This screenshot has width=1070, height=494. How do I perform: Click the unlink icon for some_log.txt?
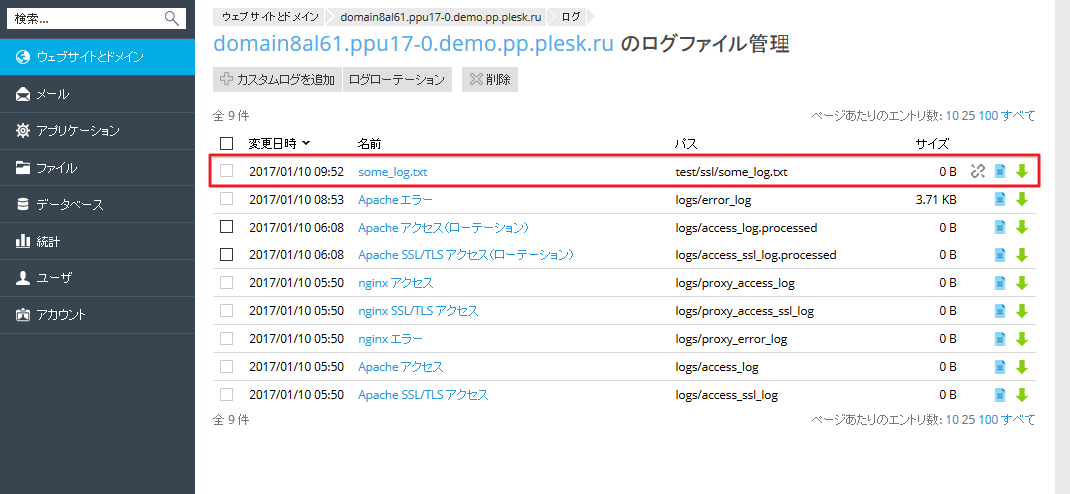coord(978,171)
